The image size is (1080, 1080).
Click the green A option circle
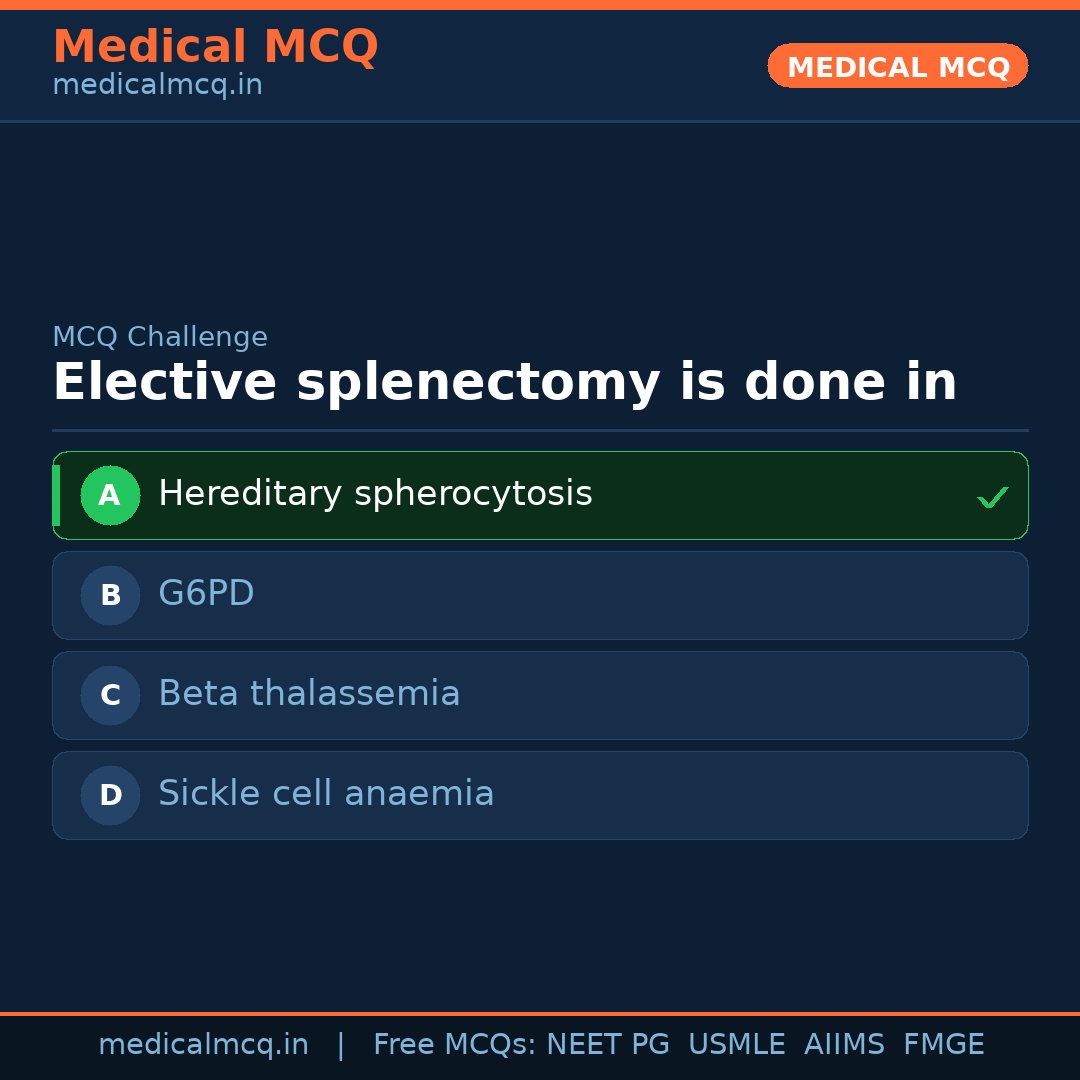[x=110, y=495]
